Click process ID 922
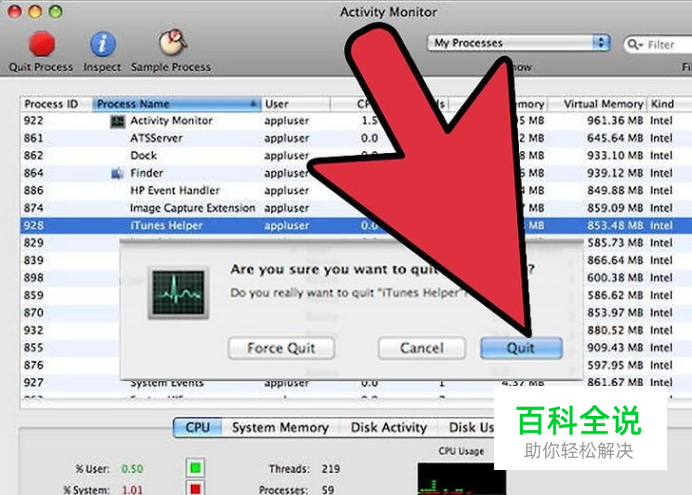 (34, 120)
